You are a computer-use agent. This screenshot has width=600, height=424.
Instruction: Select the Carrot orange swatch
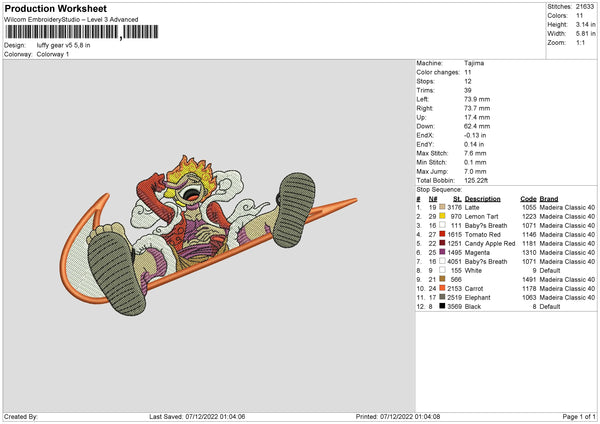point(442,288)
